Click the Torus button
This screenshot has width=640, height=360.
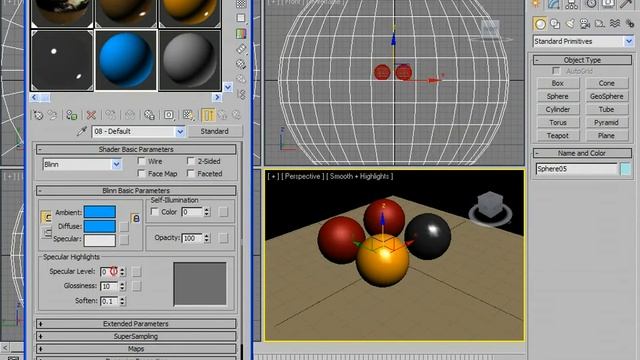[558, 122]
